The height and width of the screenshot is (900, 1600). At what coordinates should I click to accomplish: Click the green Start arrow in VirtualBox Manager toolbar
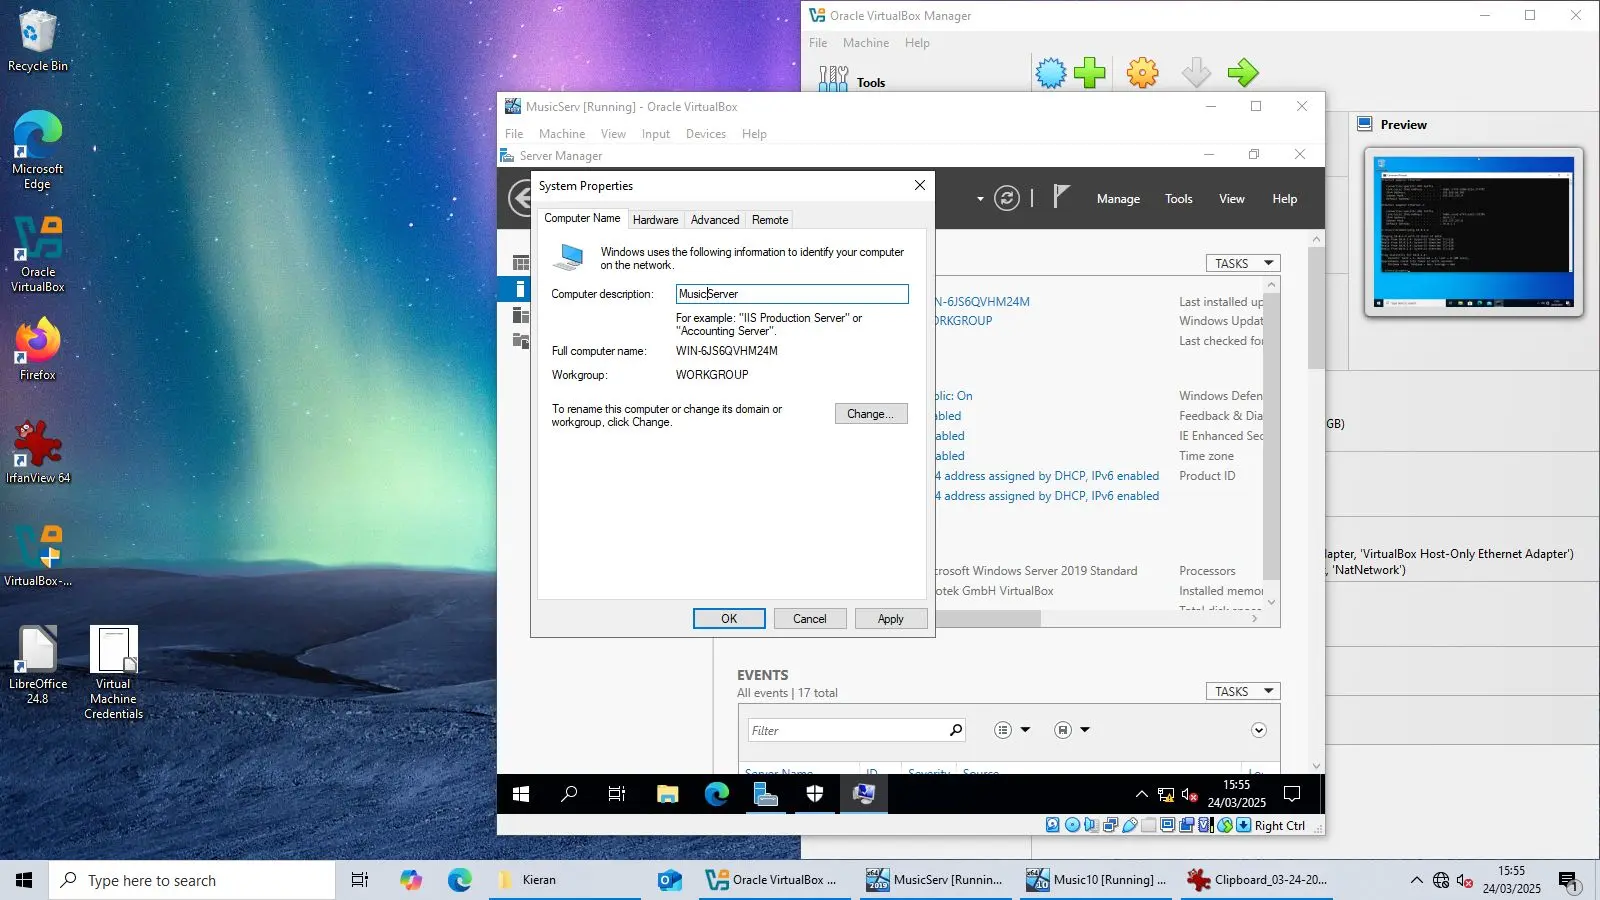[1244, 72]
